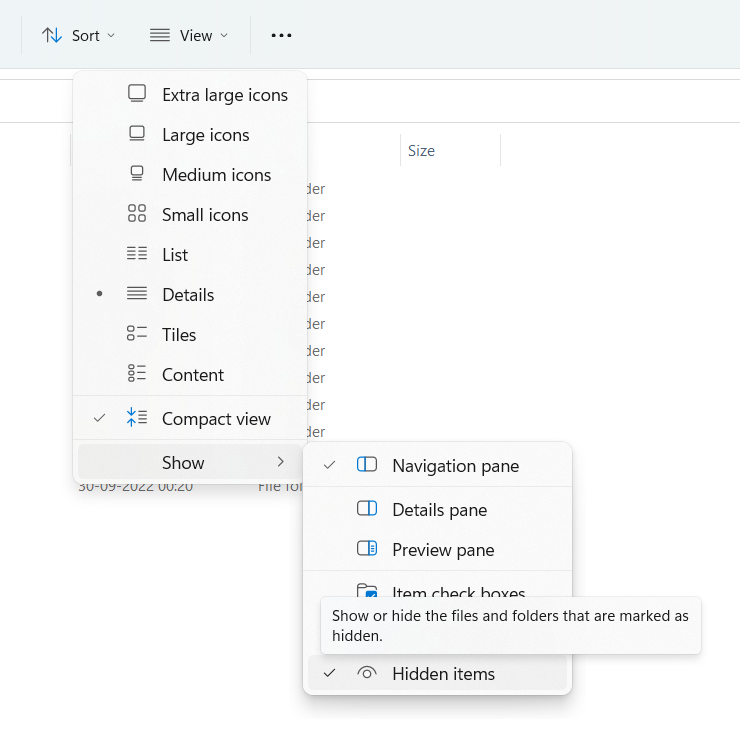Choose the Medium icons layout icon
740x751 pixels.
[137, 174]
